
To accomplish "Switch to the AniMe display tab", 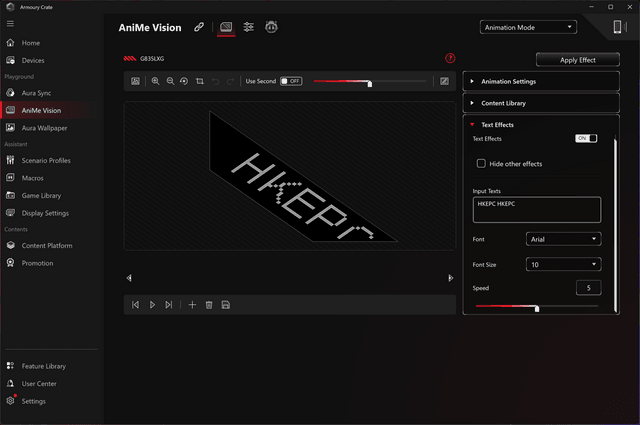I will (x=226, y=27).
